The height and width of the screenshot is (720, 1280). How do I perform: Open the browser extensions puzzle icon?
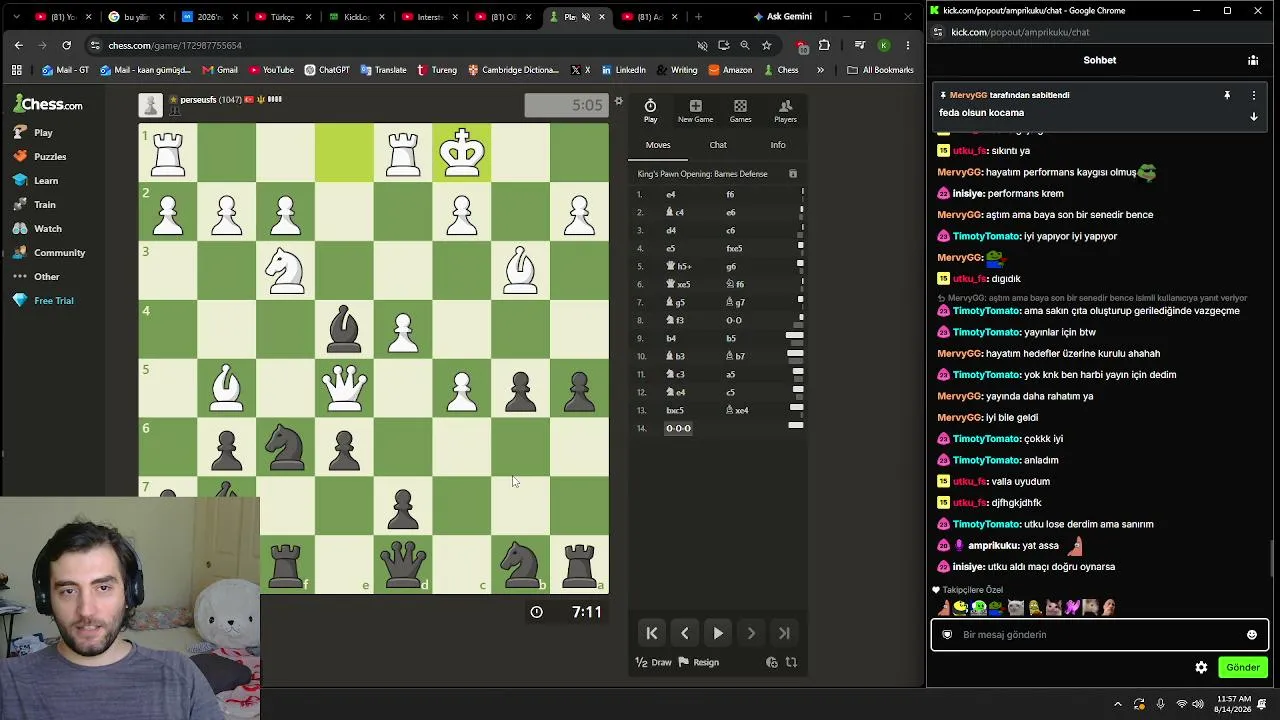[x=824, y=45]
